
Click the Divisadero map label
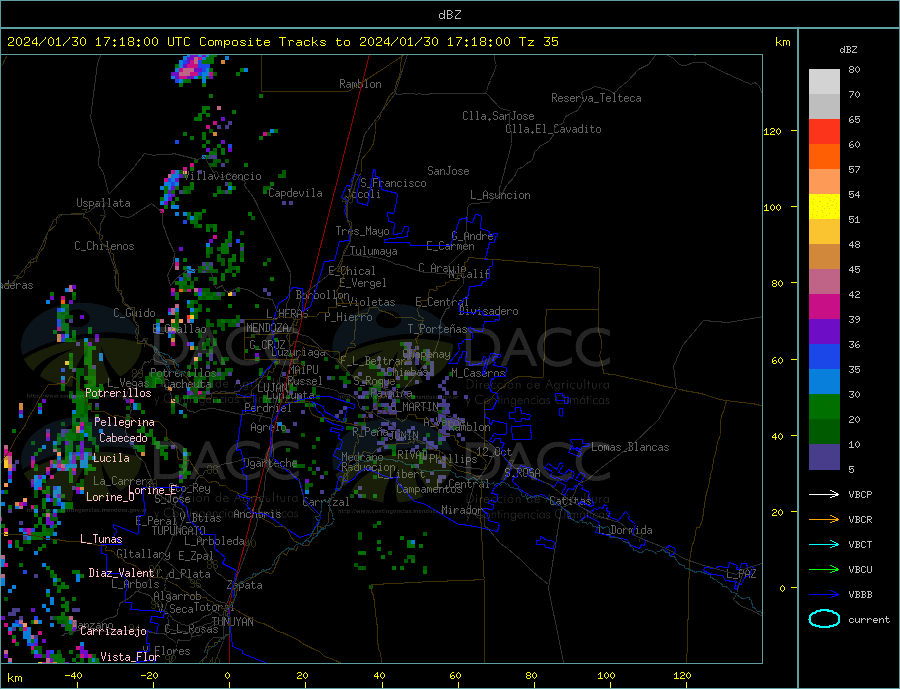pos(488,311)
